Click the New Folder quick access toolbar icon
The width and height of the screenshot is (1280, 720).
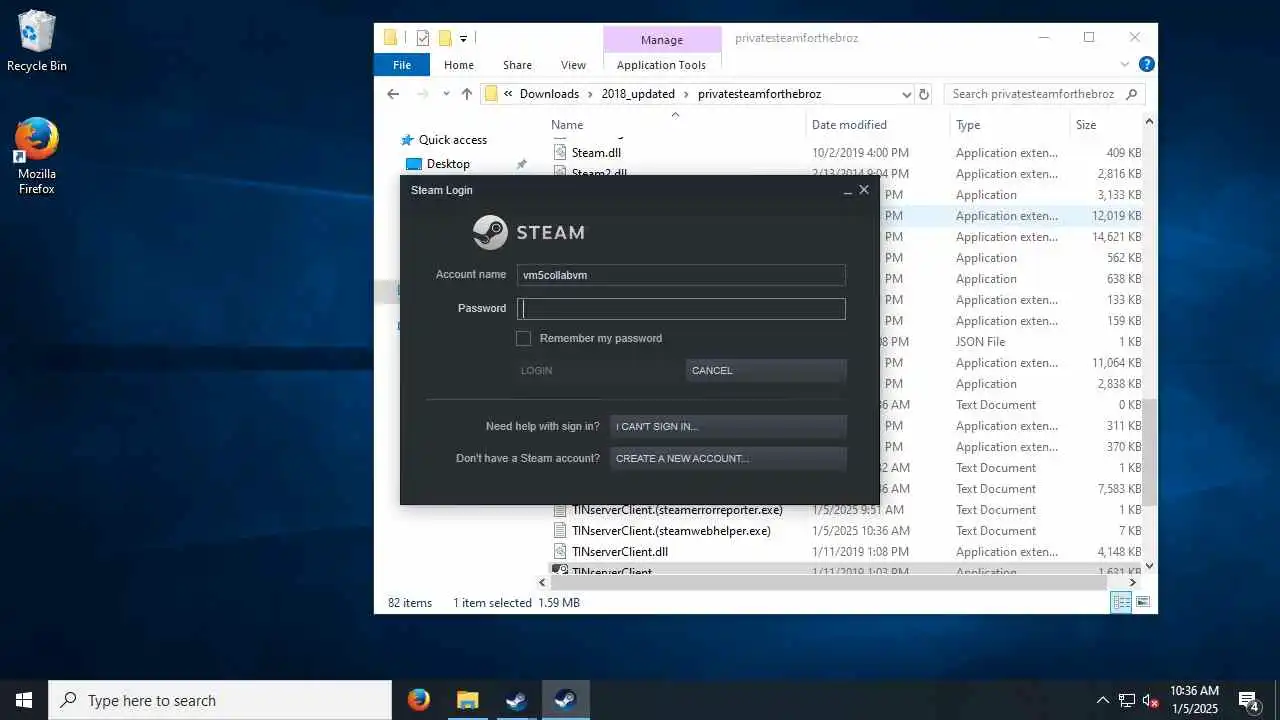(445, 38)
